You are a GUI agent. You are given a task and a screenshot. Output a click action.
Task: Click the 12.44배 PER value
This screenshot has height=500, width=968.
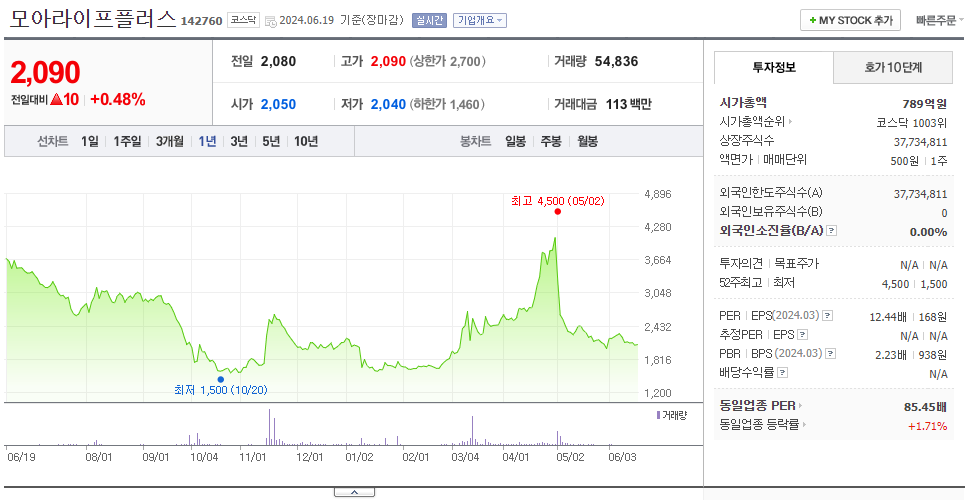point(888,317)
